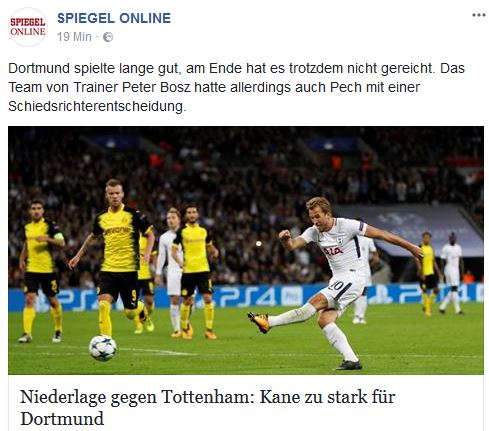The height and width of the screenshot is (431, 489).
Task: Open the post via '19 Min' timestamp
Action: pyautogui.click(x=74, y=37)
